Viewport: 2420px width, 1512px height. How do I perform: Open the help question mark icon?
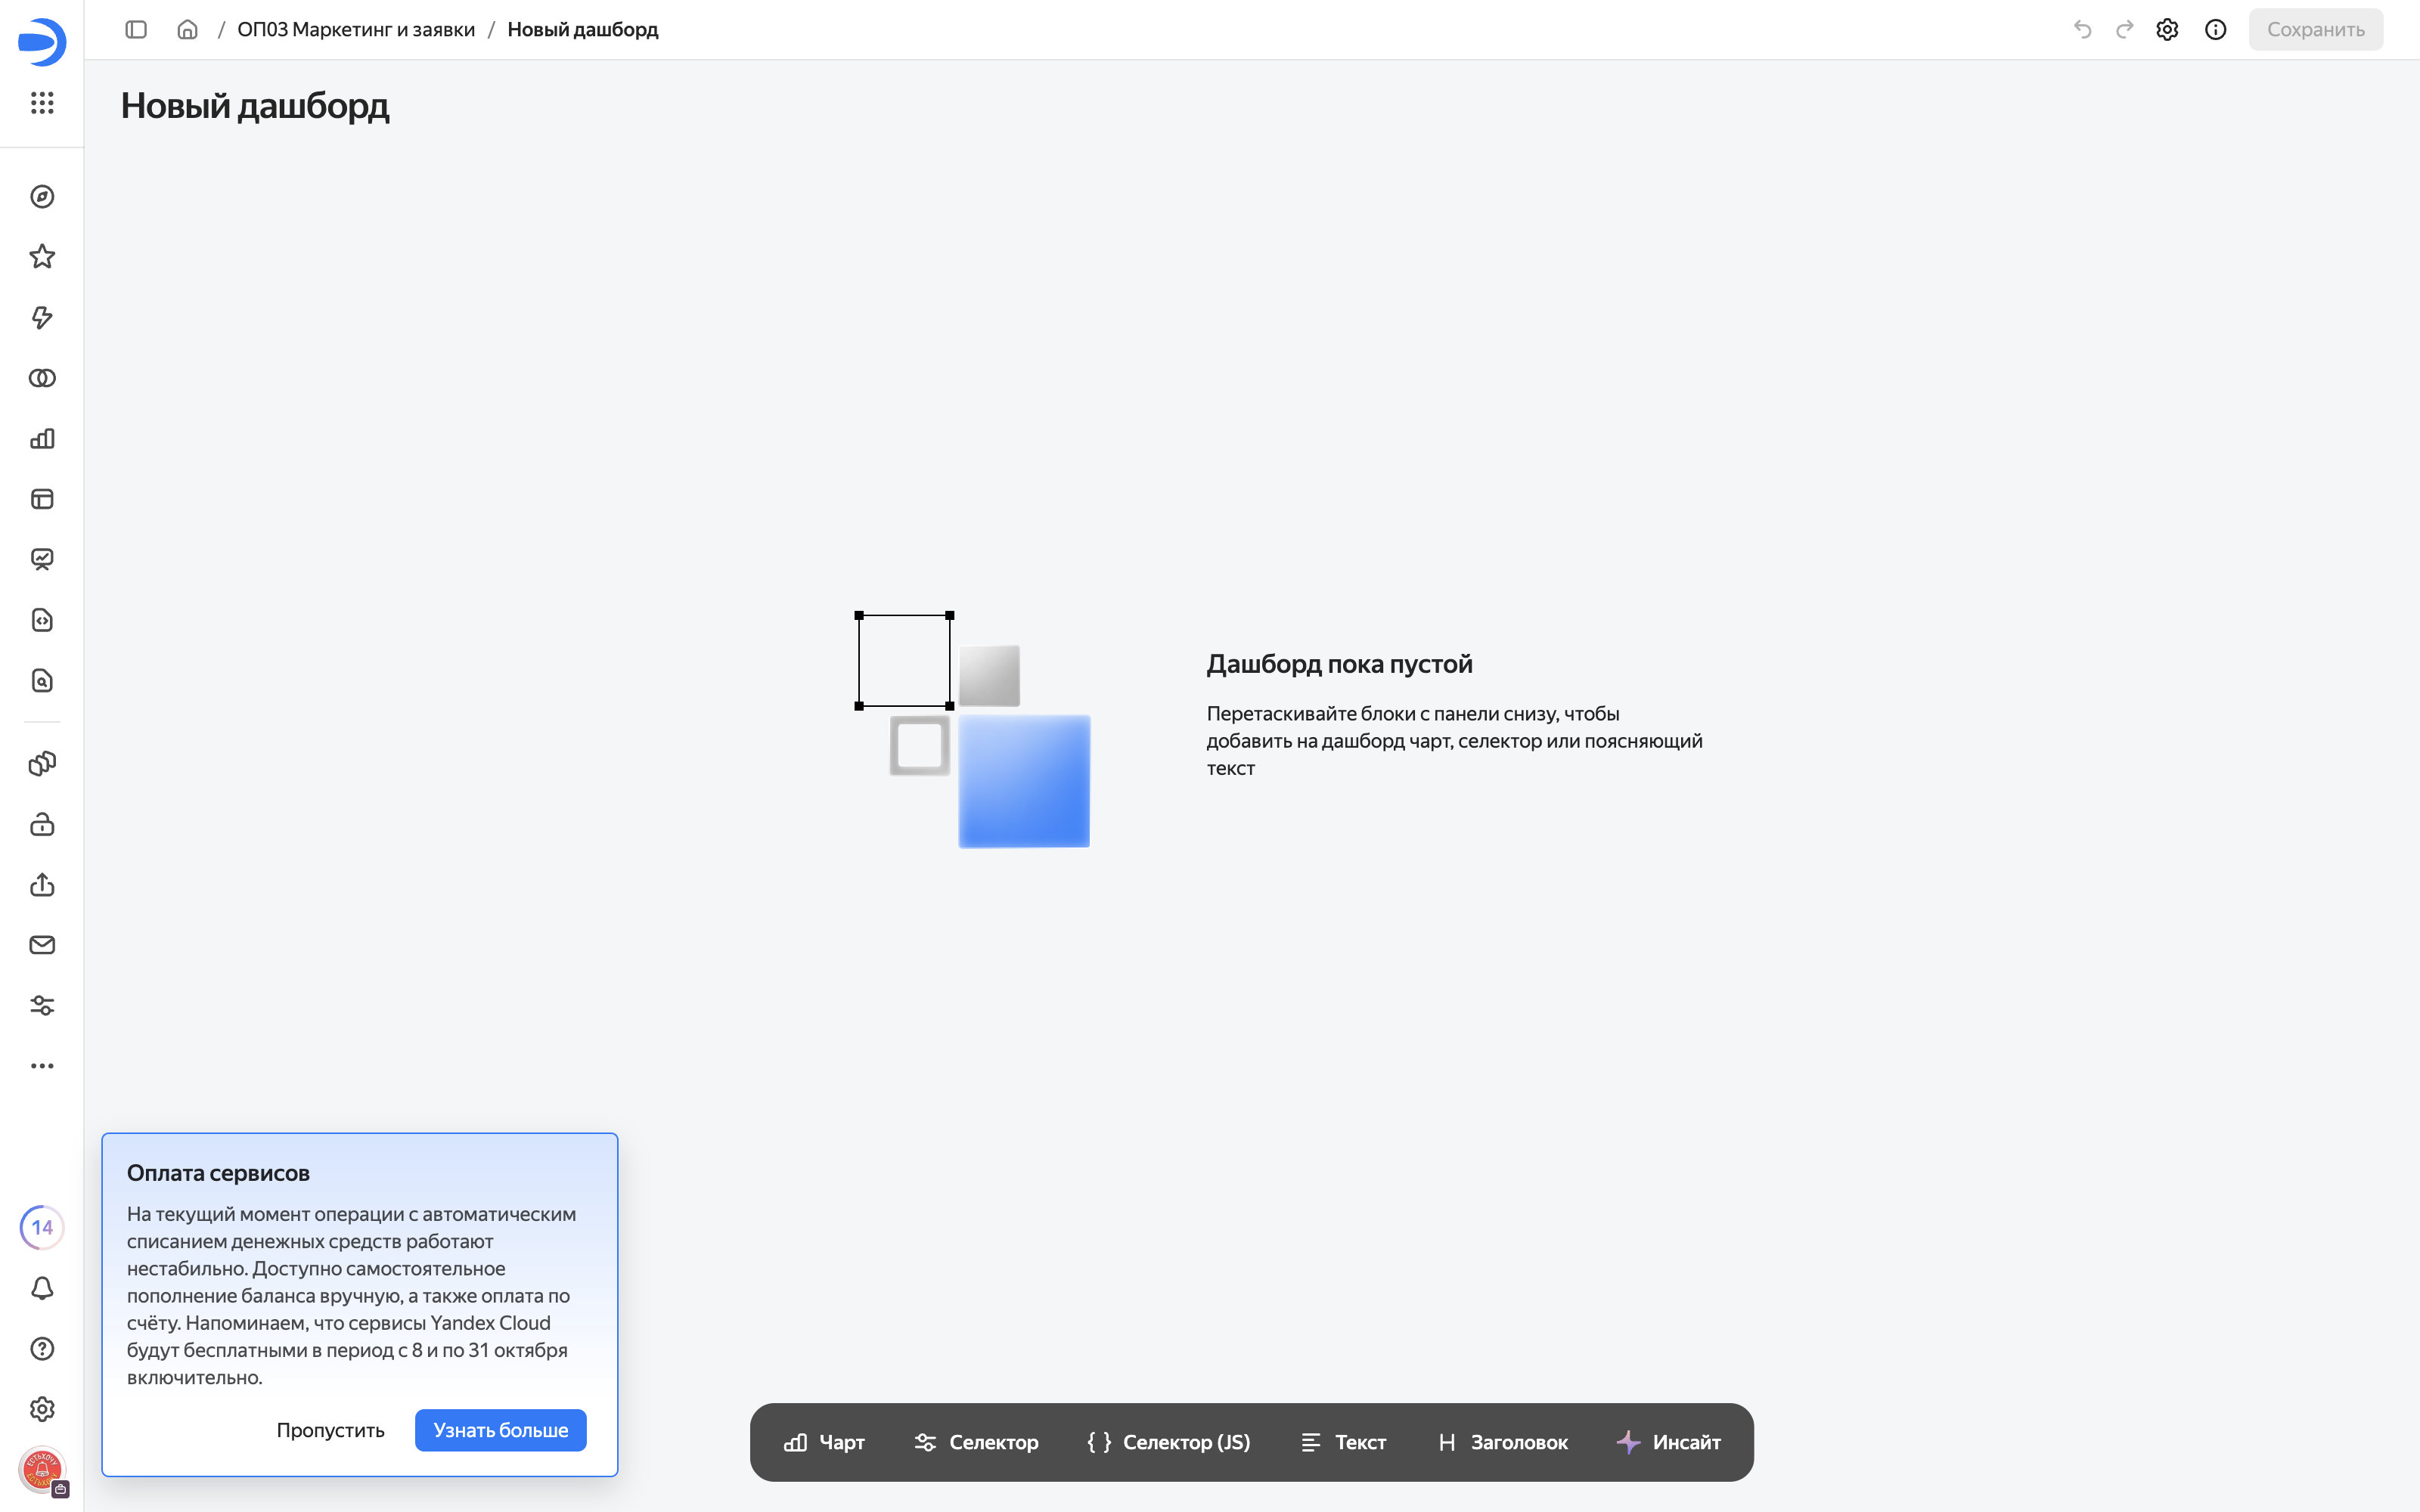[x=42, y=1349]
